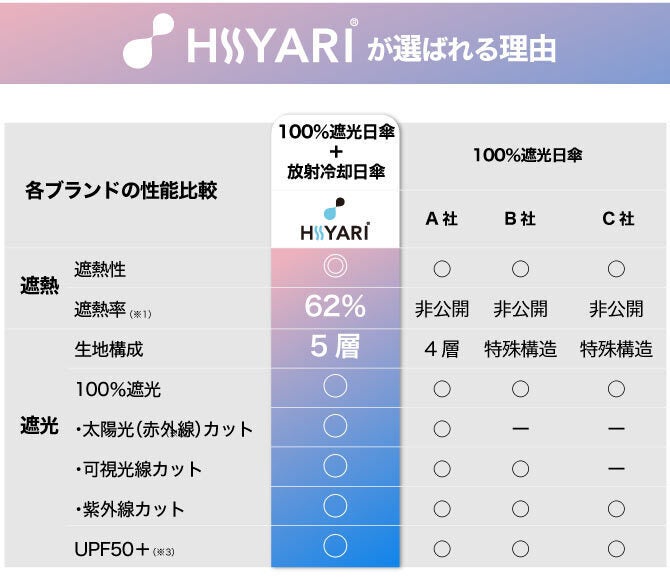The image size is (670, 578).
Task: Click A社's 非公開 cell in 遮熱率 row
Action: point(441,309)
